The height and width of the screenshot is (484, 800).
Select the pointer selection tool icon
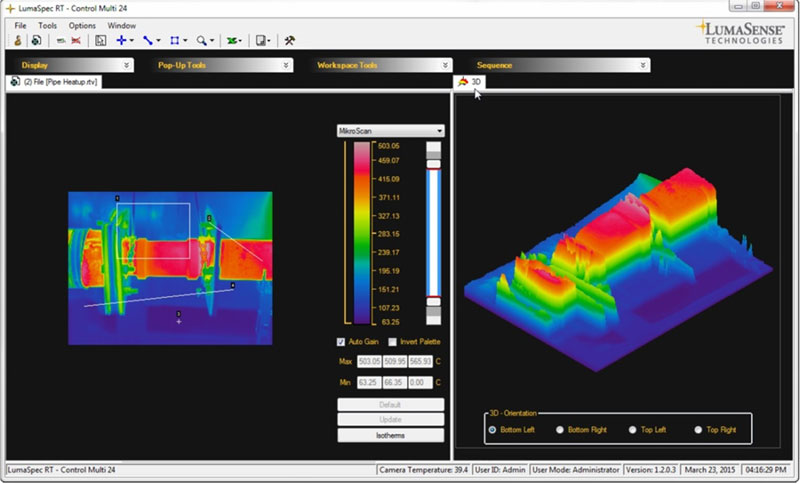[x=101, y=40]
